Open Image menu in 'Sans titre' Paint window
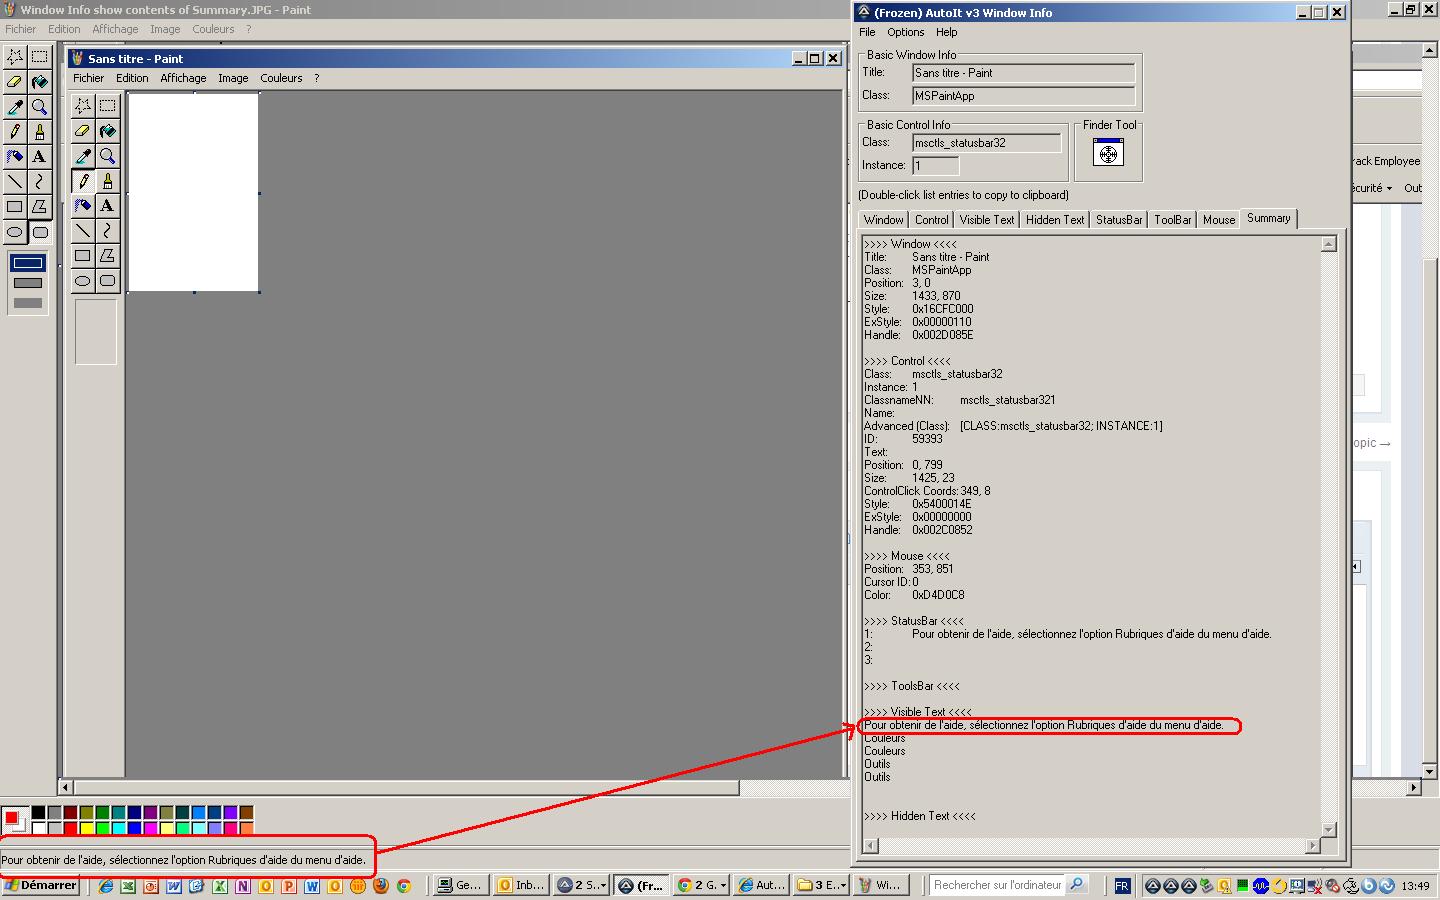The width and height of the screenshot is (1440, 900). pyautogui.click(x=233, y=78)
